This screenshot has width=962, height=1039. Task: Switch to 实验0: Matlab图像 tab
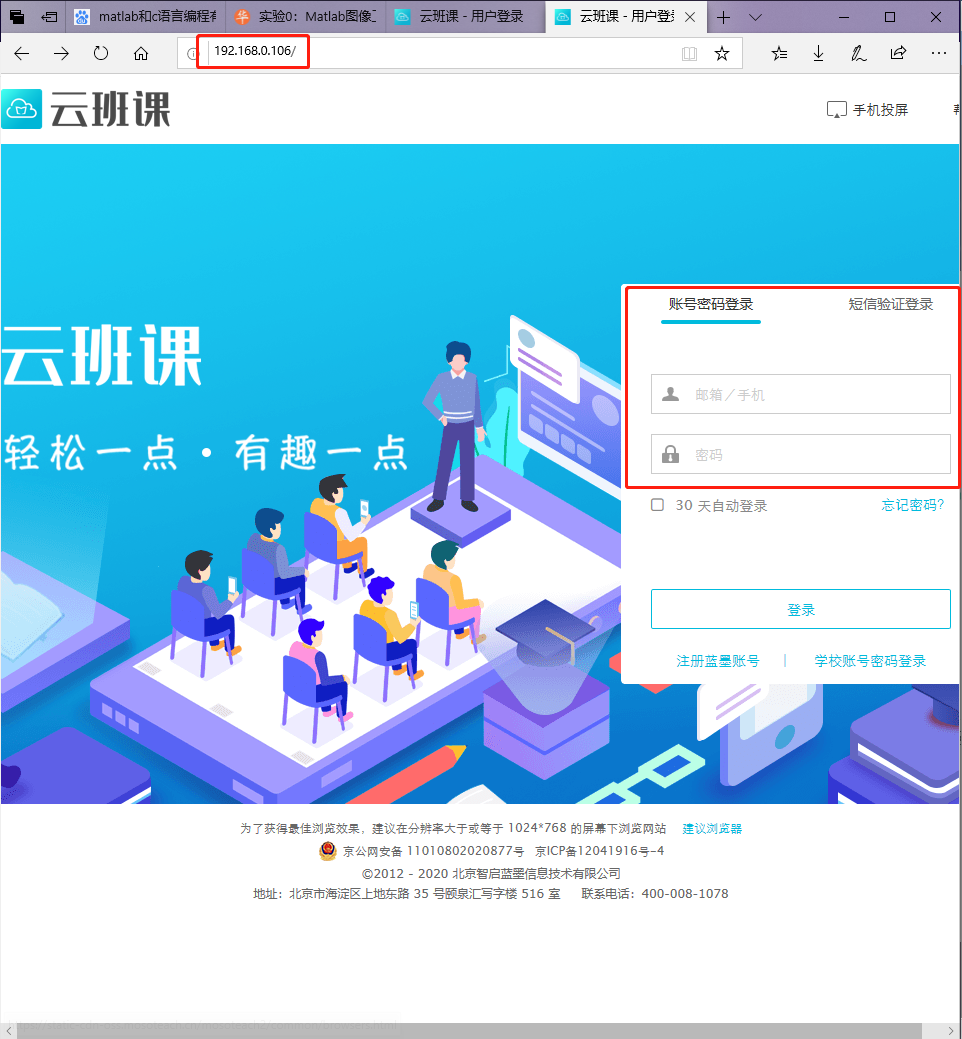pos(306,17)
